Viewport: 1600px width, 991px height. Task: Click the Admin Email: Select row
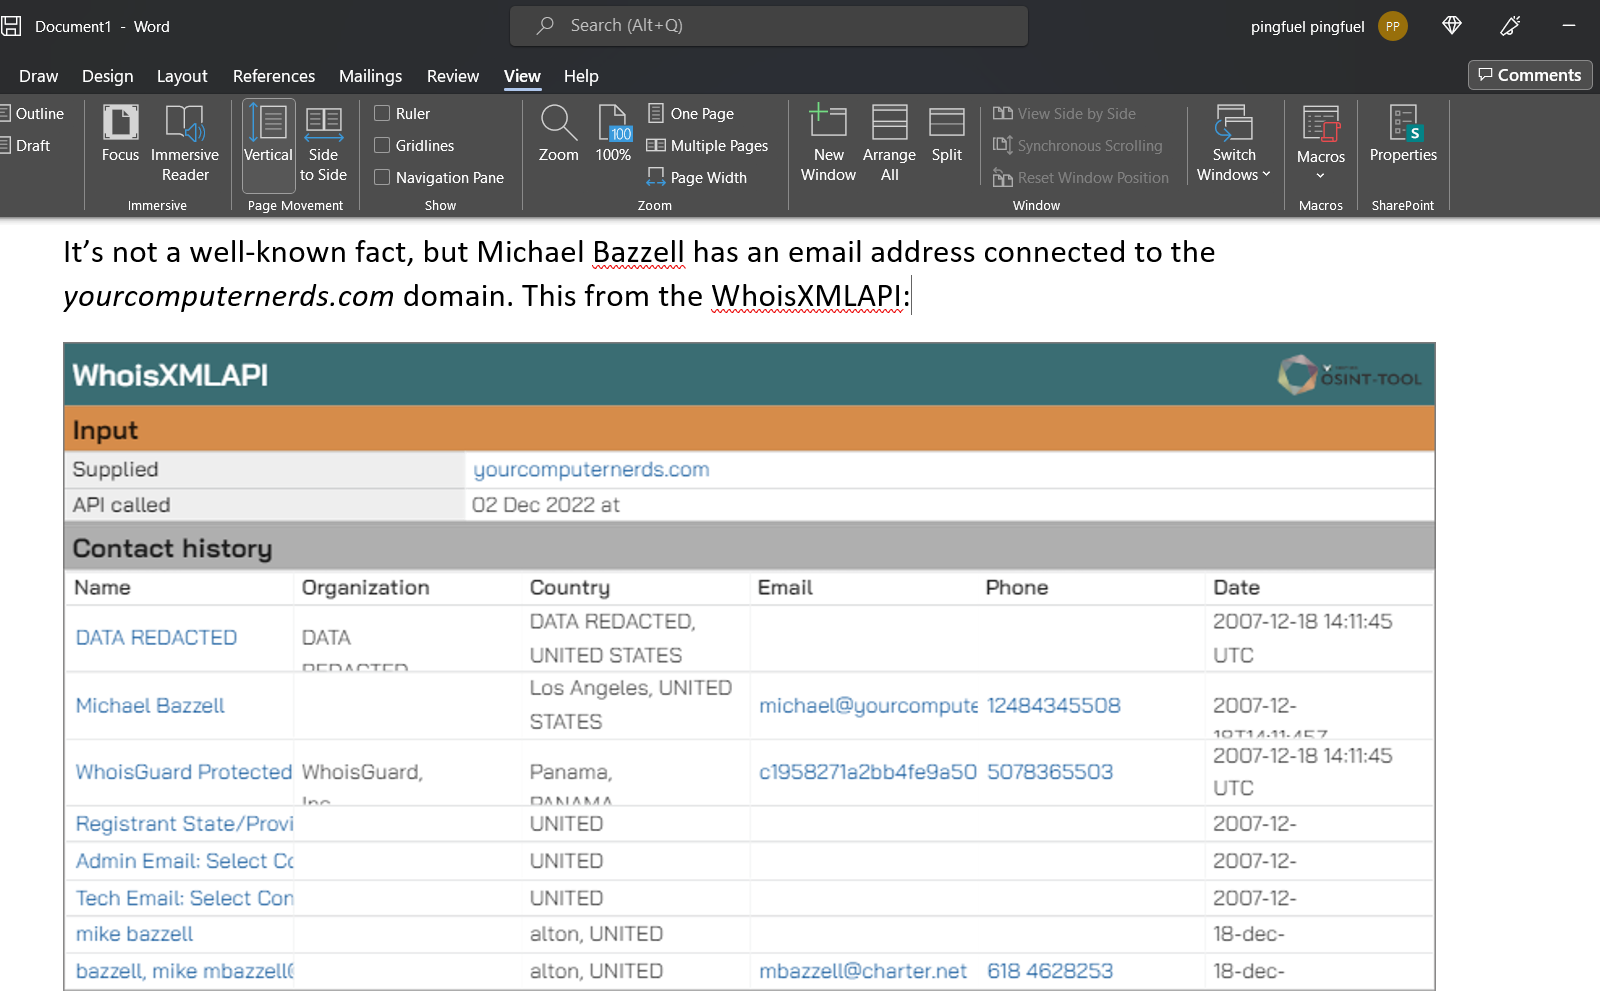(x=185, y=861)
